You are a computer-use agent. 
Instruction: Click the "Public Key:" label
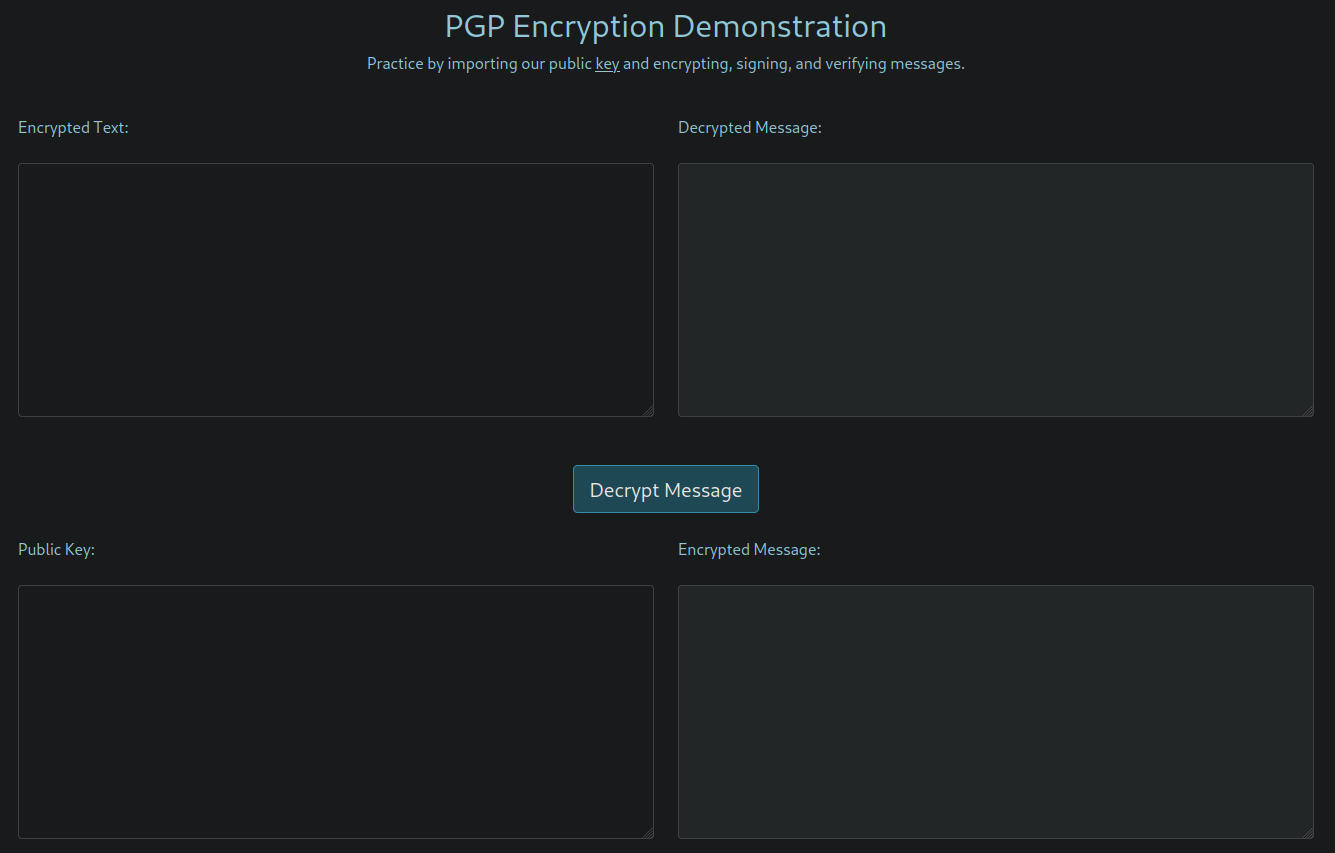tap(56, 550)
